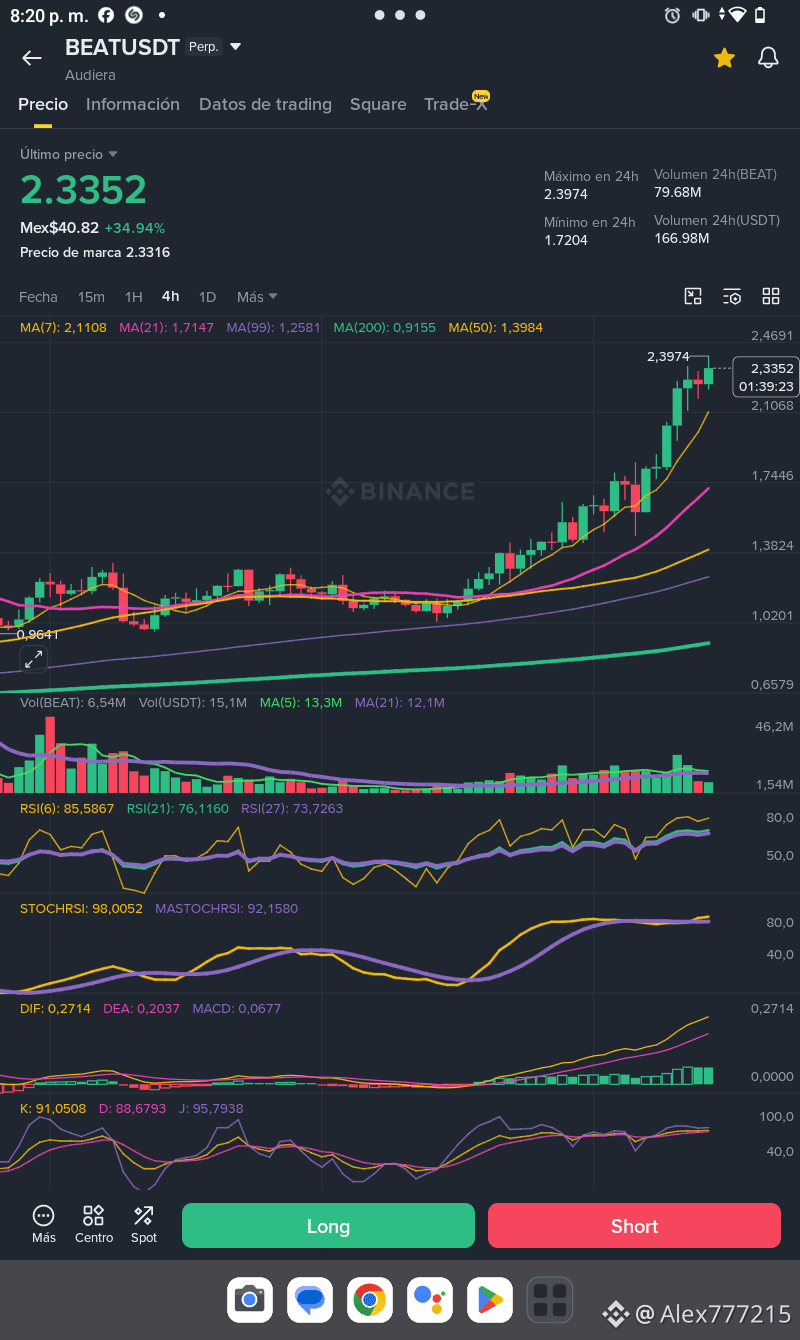This screenshot has height=1340, width=800.
Task: Click the big 2.3352 last price
Action: coord(84,190)
